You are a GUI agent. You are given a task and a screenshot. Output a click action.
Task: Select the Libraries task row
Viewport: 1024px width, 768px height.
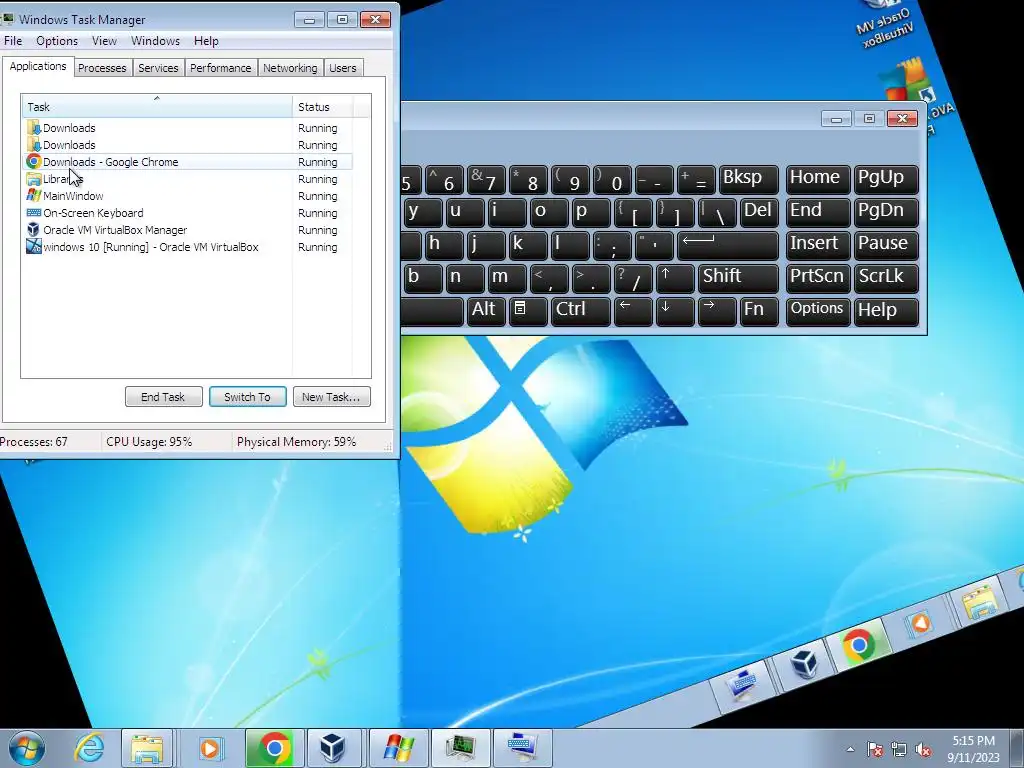pyautogui.click(x=188, y=179)
